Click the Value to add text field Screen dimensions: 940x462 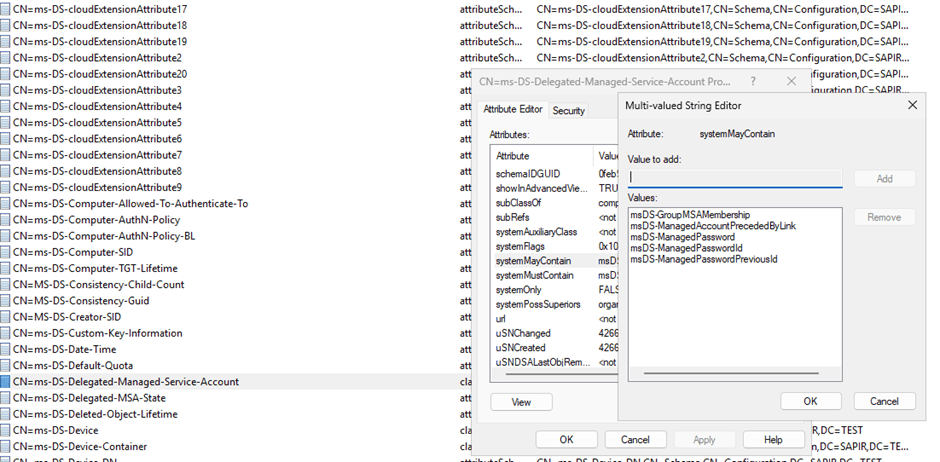[735, 178]
